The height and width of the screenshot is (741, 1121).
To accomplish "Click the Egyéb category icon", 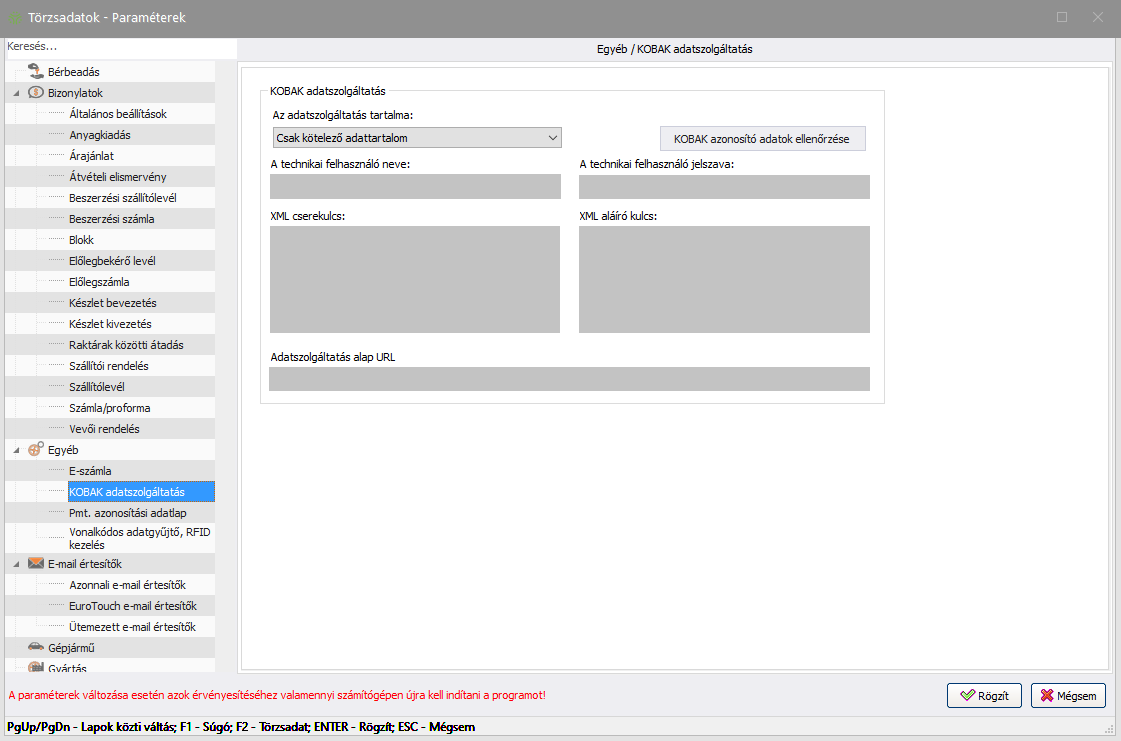I will (x=35, y=450).
